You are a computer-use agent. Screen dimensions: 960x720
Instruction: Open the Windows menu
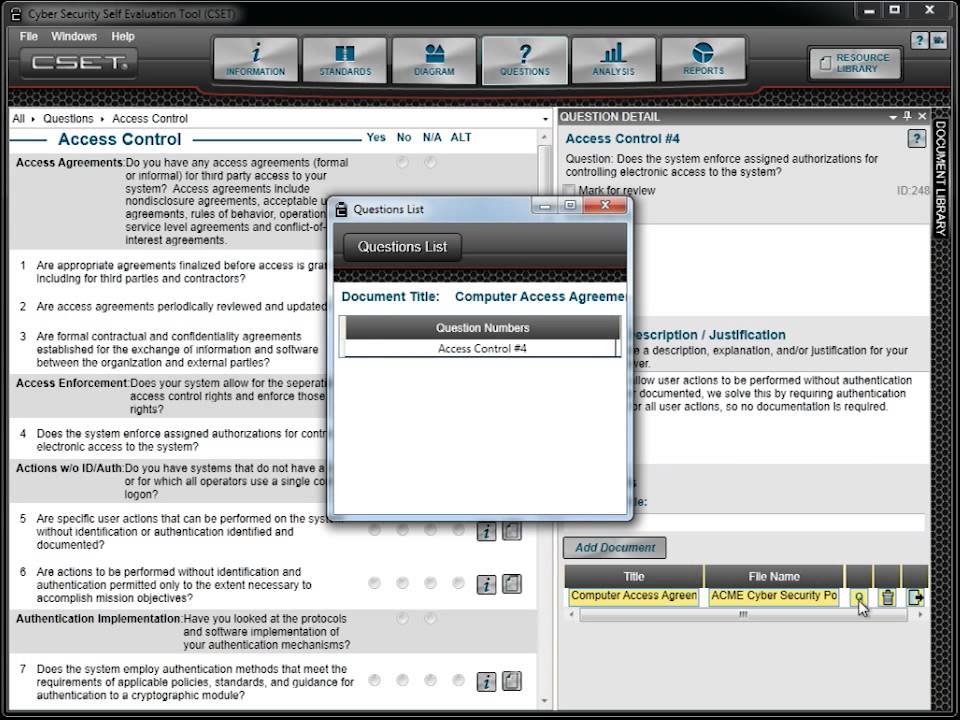point(74,36)
